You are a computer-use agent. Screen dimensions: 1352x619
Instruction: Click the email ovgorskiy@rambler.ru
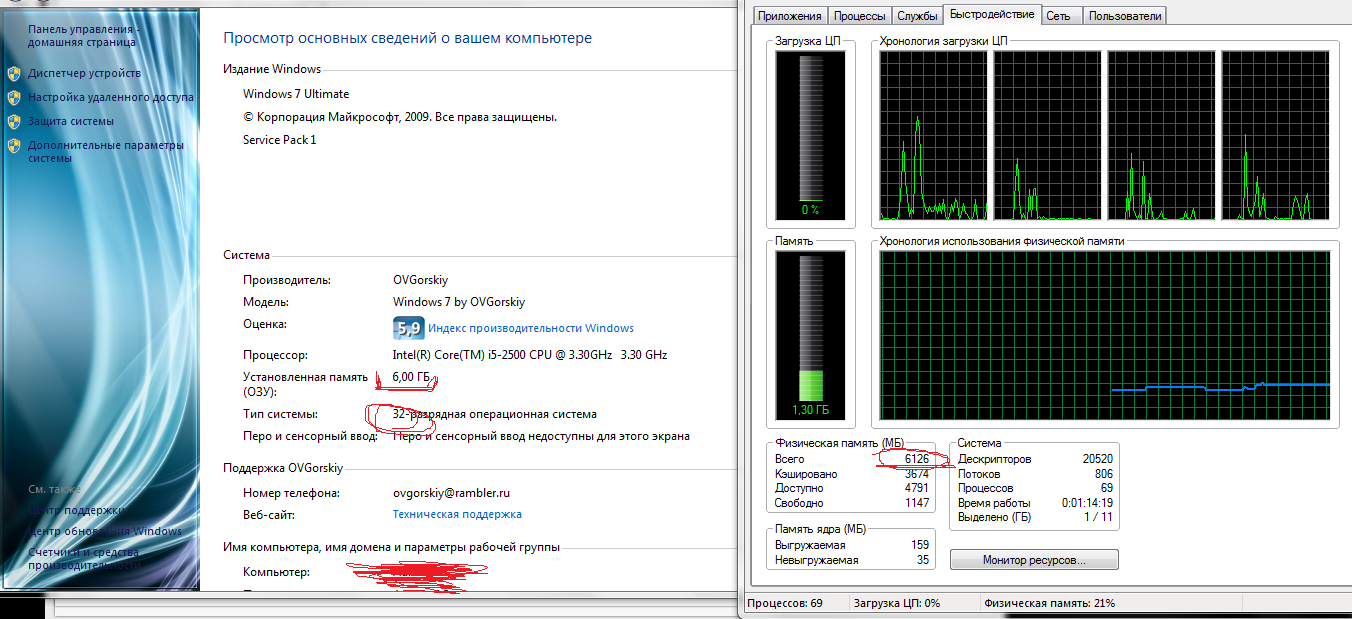point(452,493)
